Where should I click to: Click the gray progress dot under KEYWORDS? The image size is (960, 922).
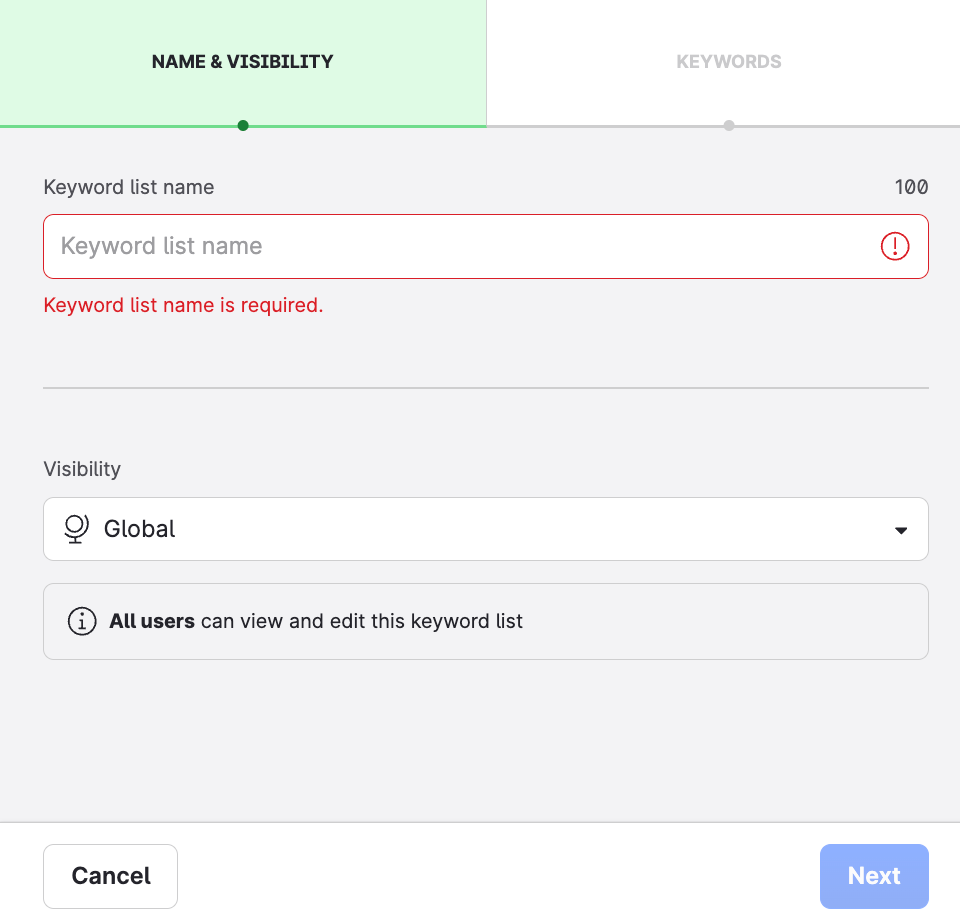click(729, 125)
